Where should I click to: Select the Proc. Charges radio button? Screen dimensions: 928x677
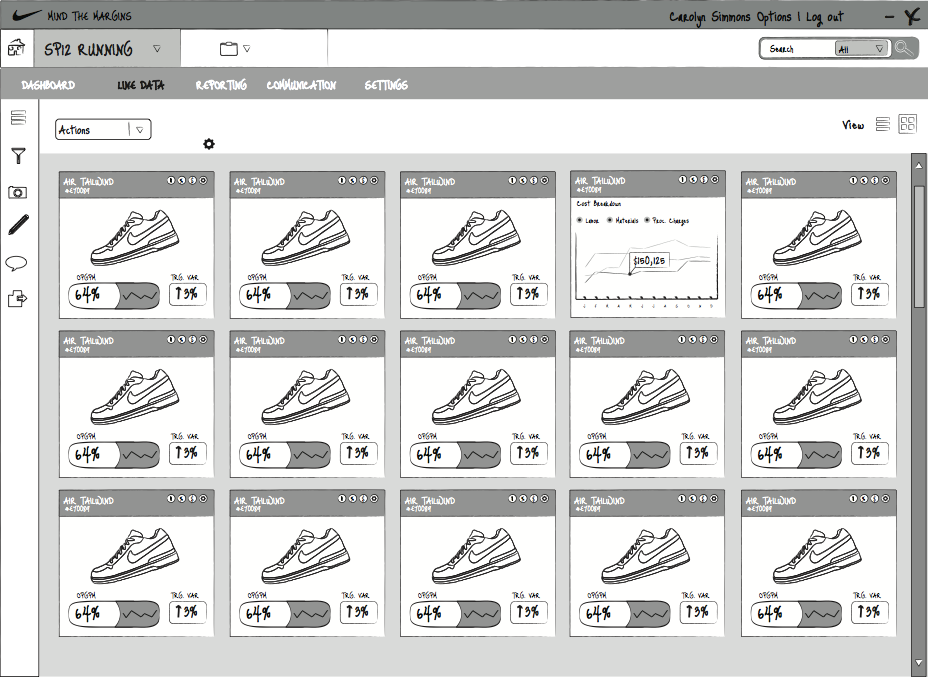646,219
